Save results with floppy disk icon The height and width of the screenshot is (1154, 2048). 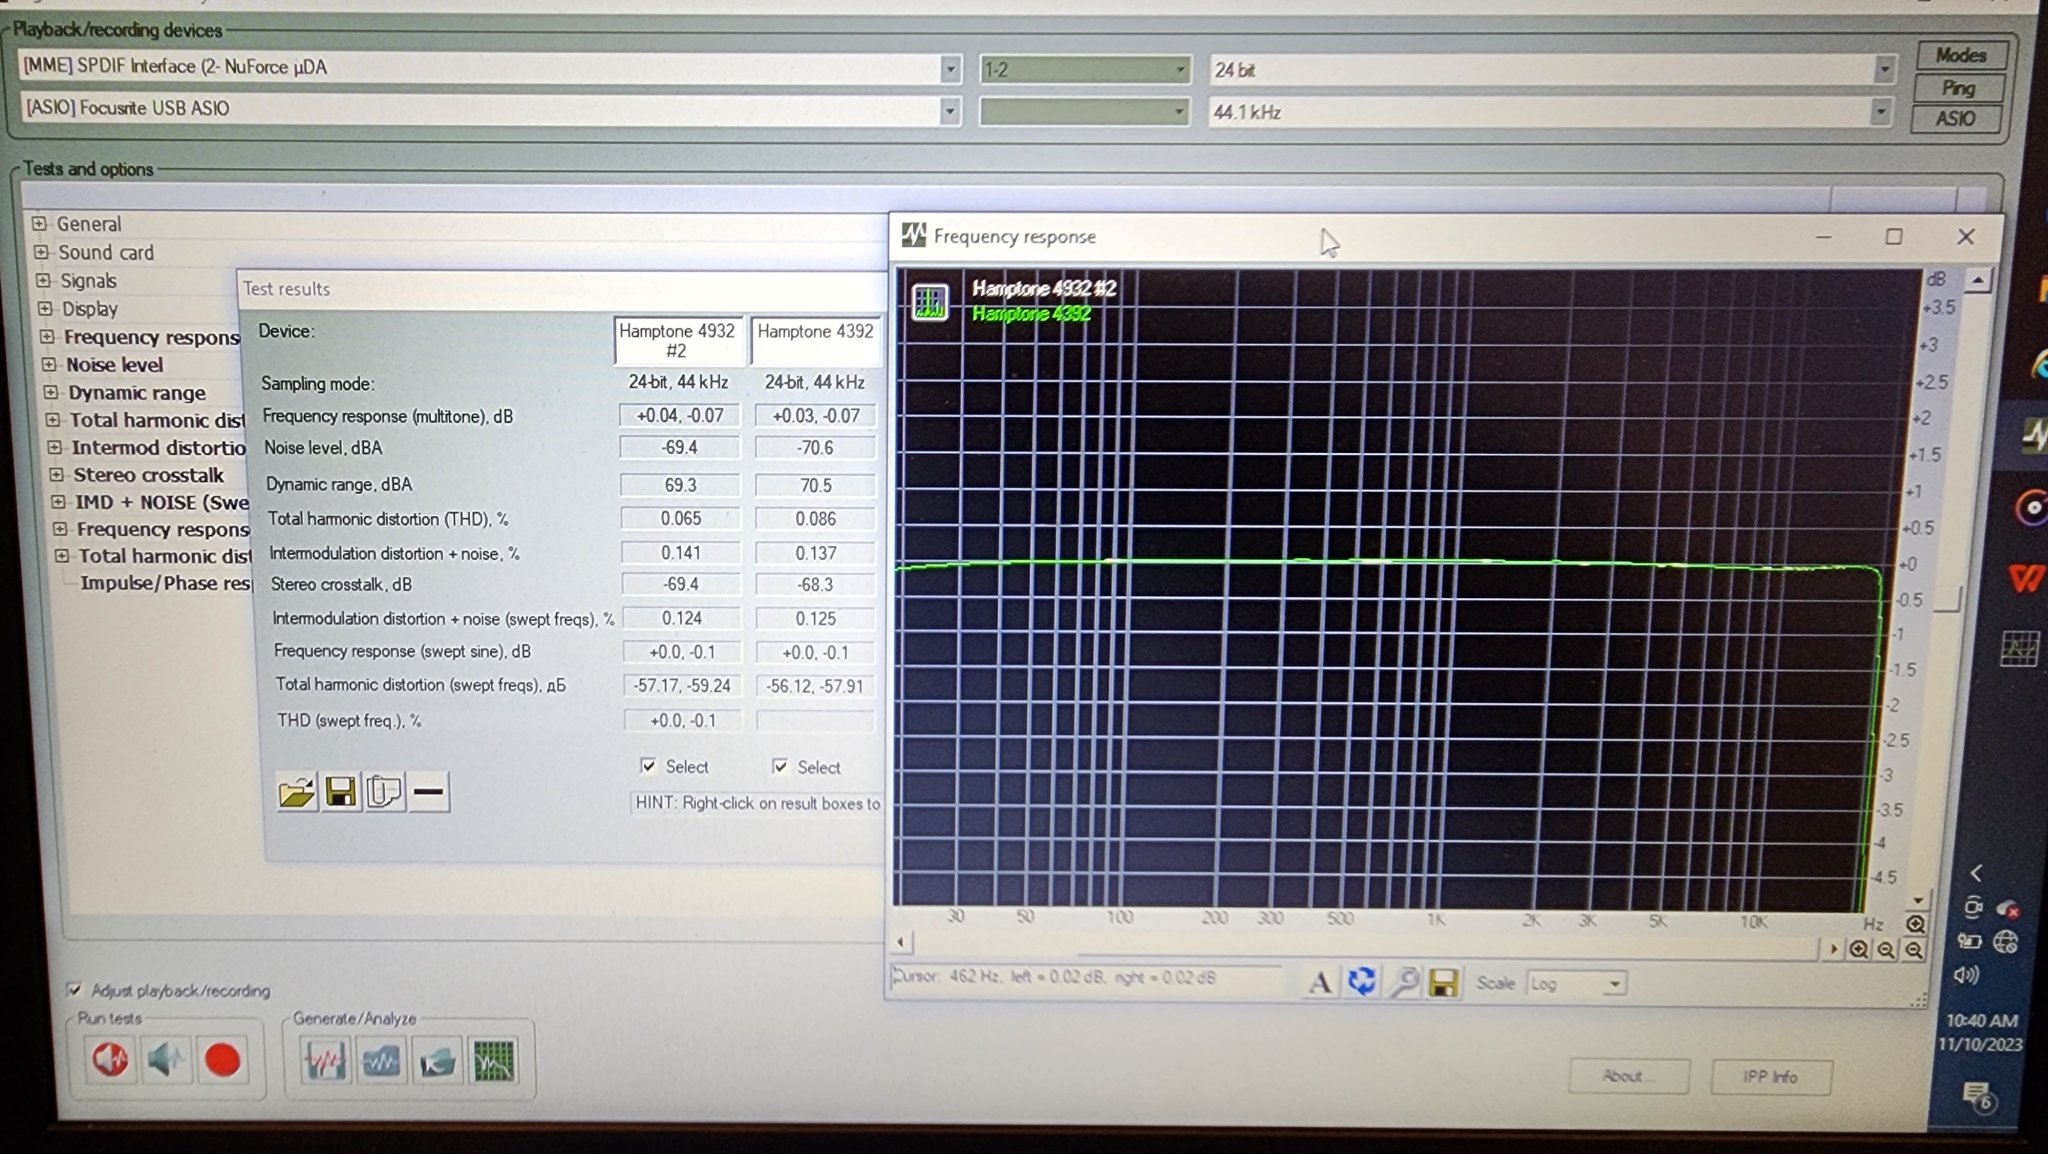[341, 793]
